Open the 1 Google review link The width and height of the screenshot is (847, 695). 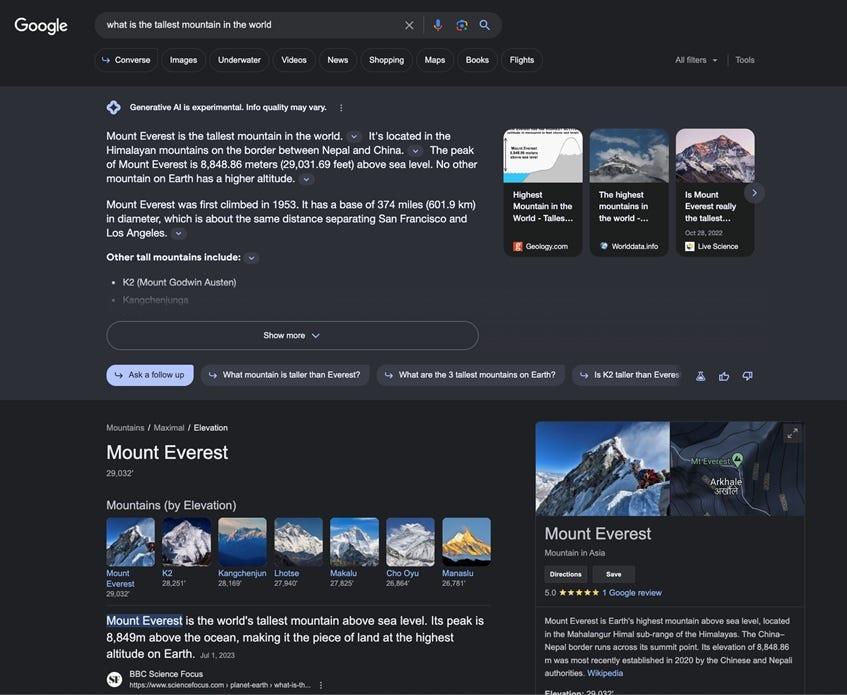coord(632,592)
